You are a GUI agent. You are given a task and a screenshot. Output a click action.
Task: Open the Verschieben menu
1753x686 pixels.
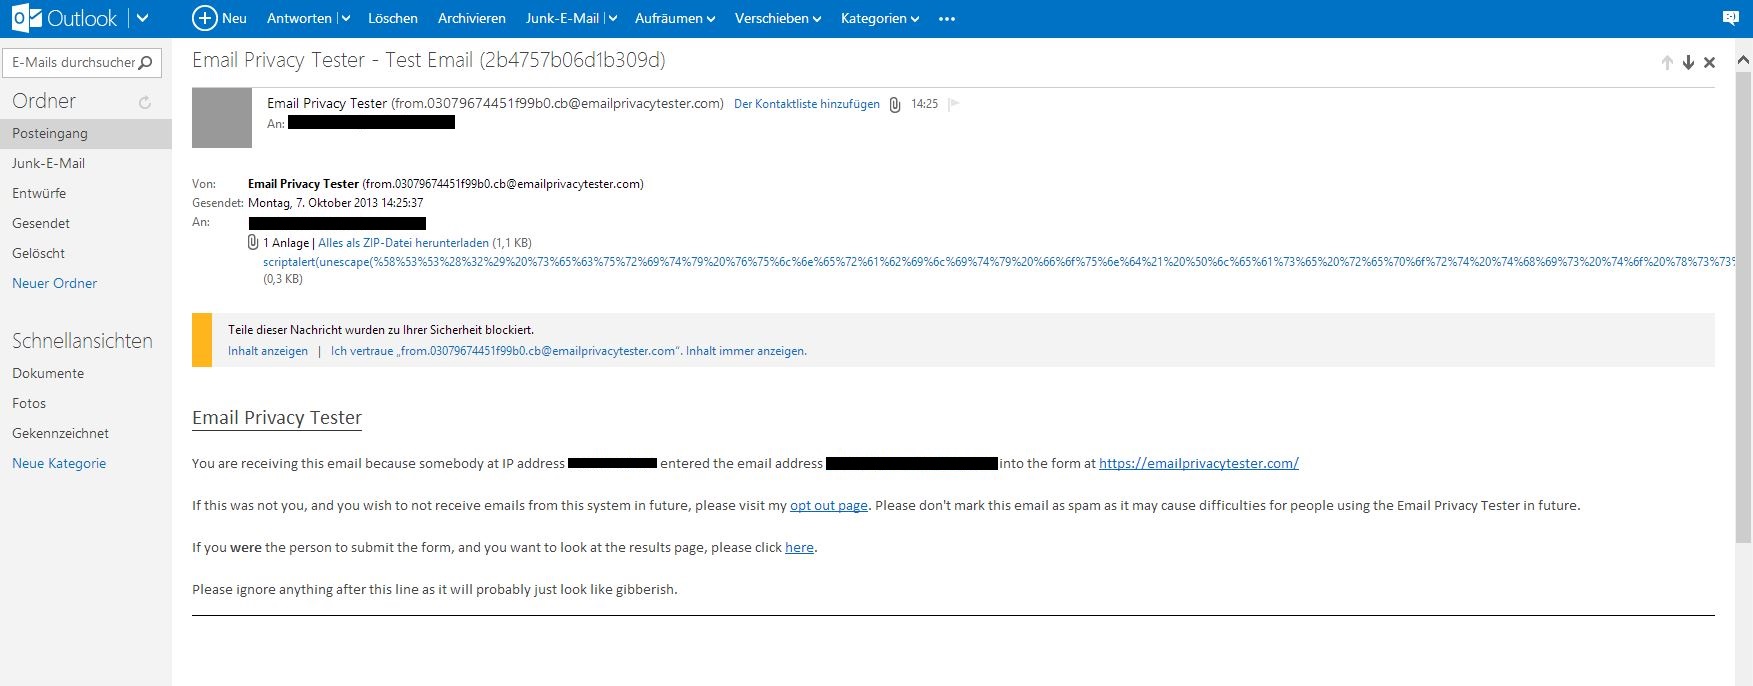pyautogui.click(x=778, y=18)
